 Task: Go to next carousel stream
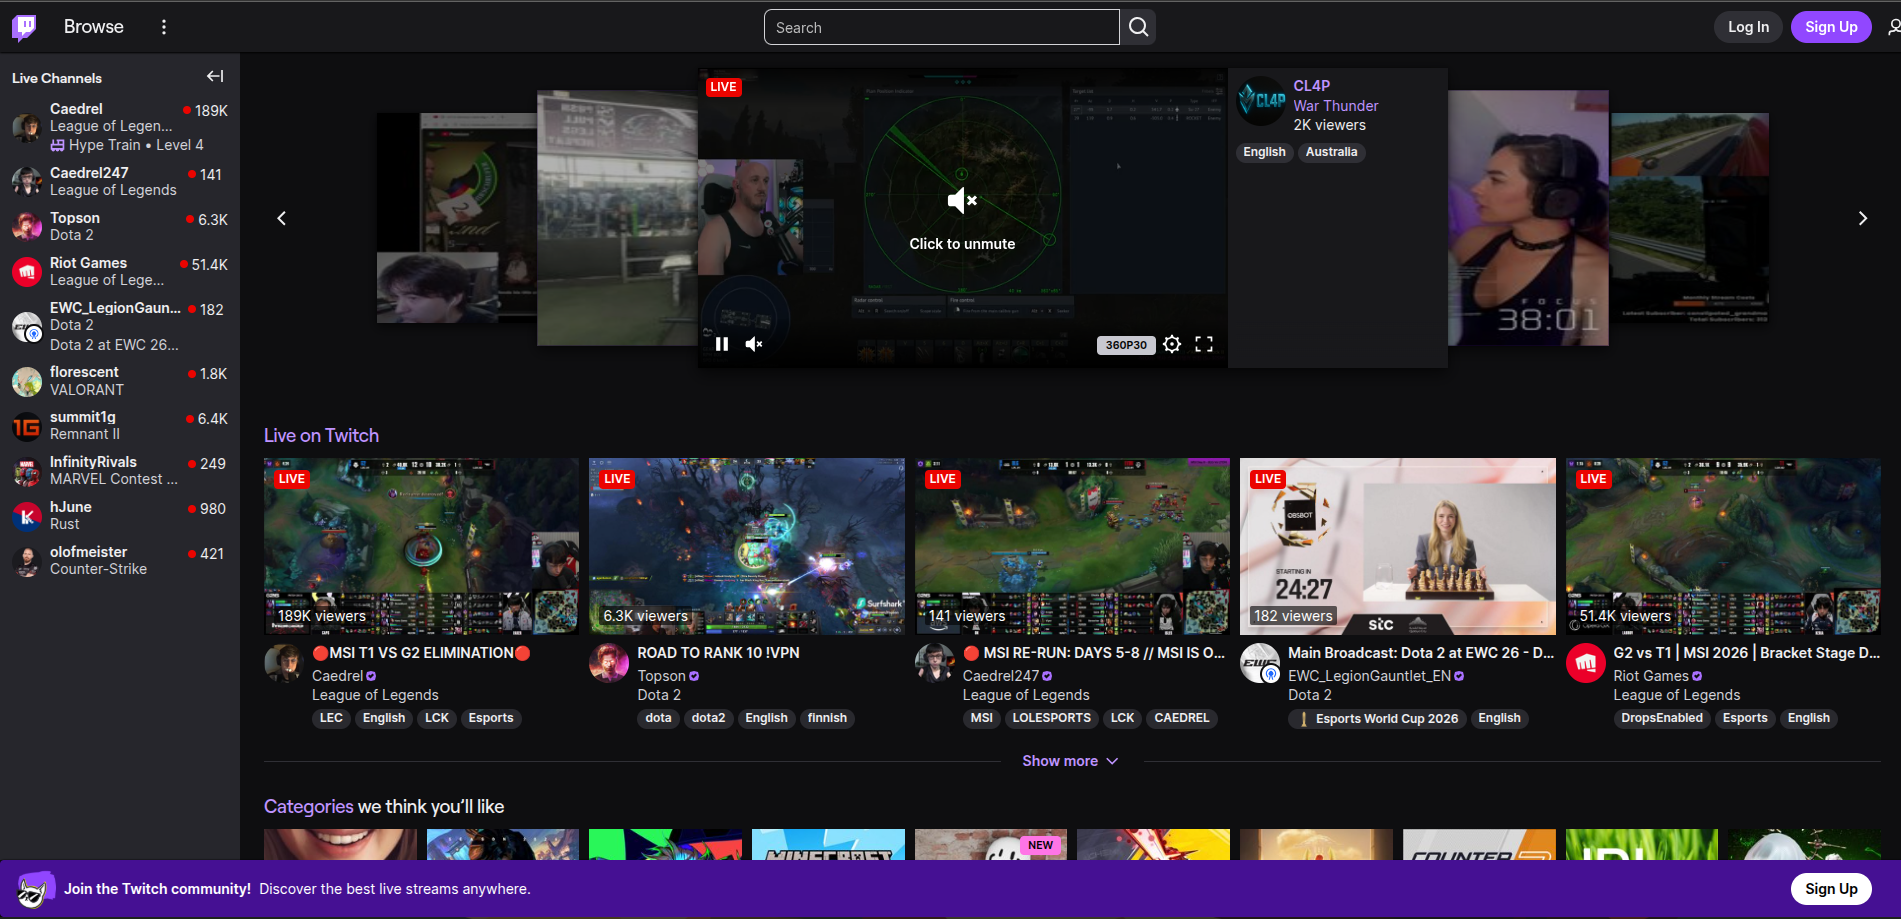1862,218
